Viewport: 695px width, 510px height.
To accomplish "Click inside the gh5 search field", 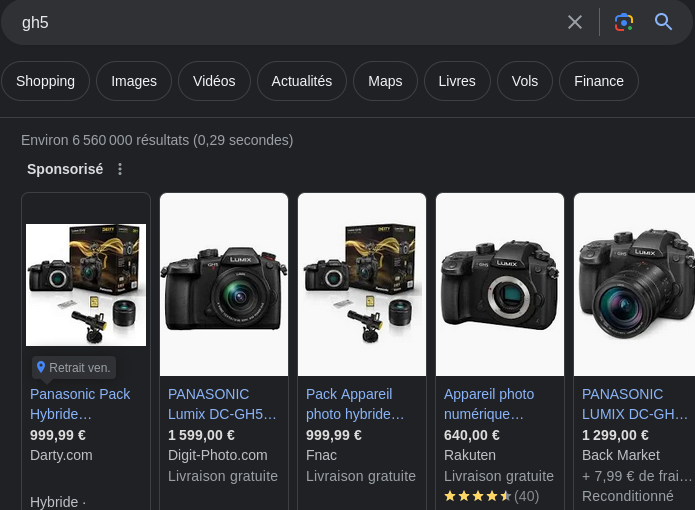I will 284,22.
